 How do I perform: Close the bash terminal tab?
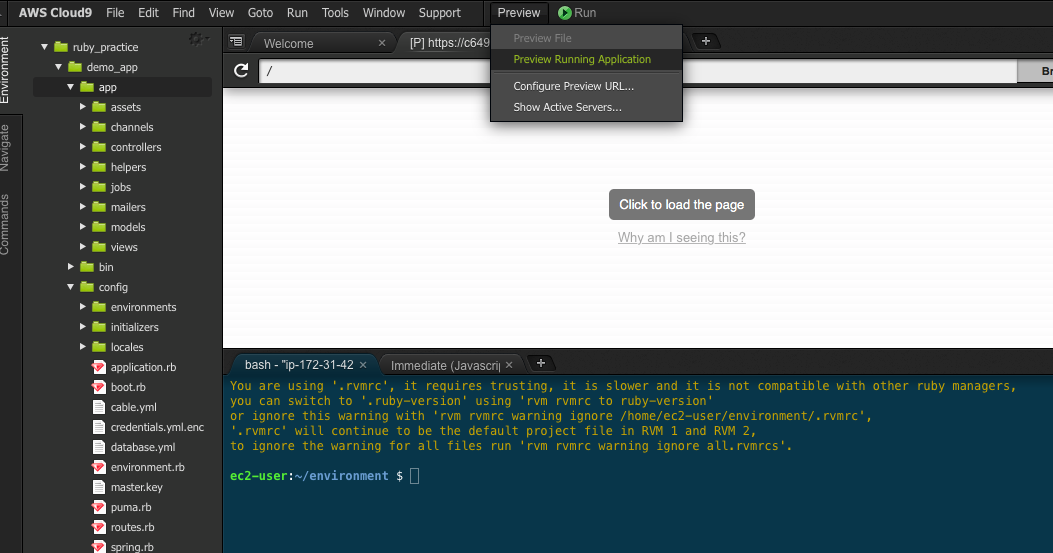coord(363,365)
